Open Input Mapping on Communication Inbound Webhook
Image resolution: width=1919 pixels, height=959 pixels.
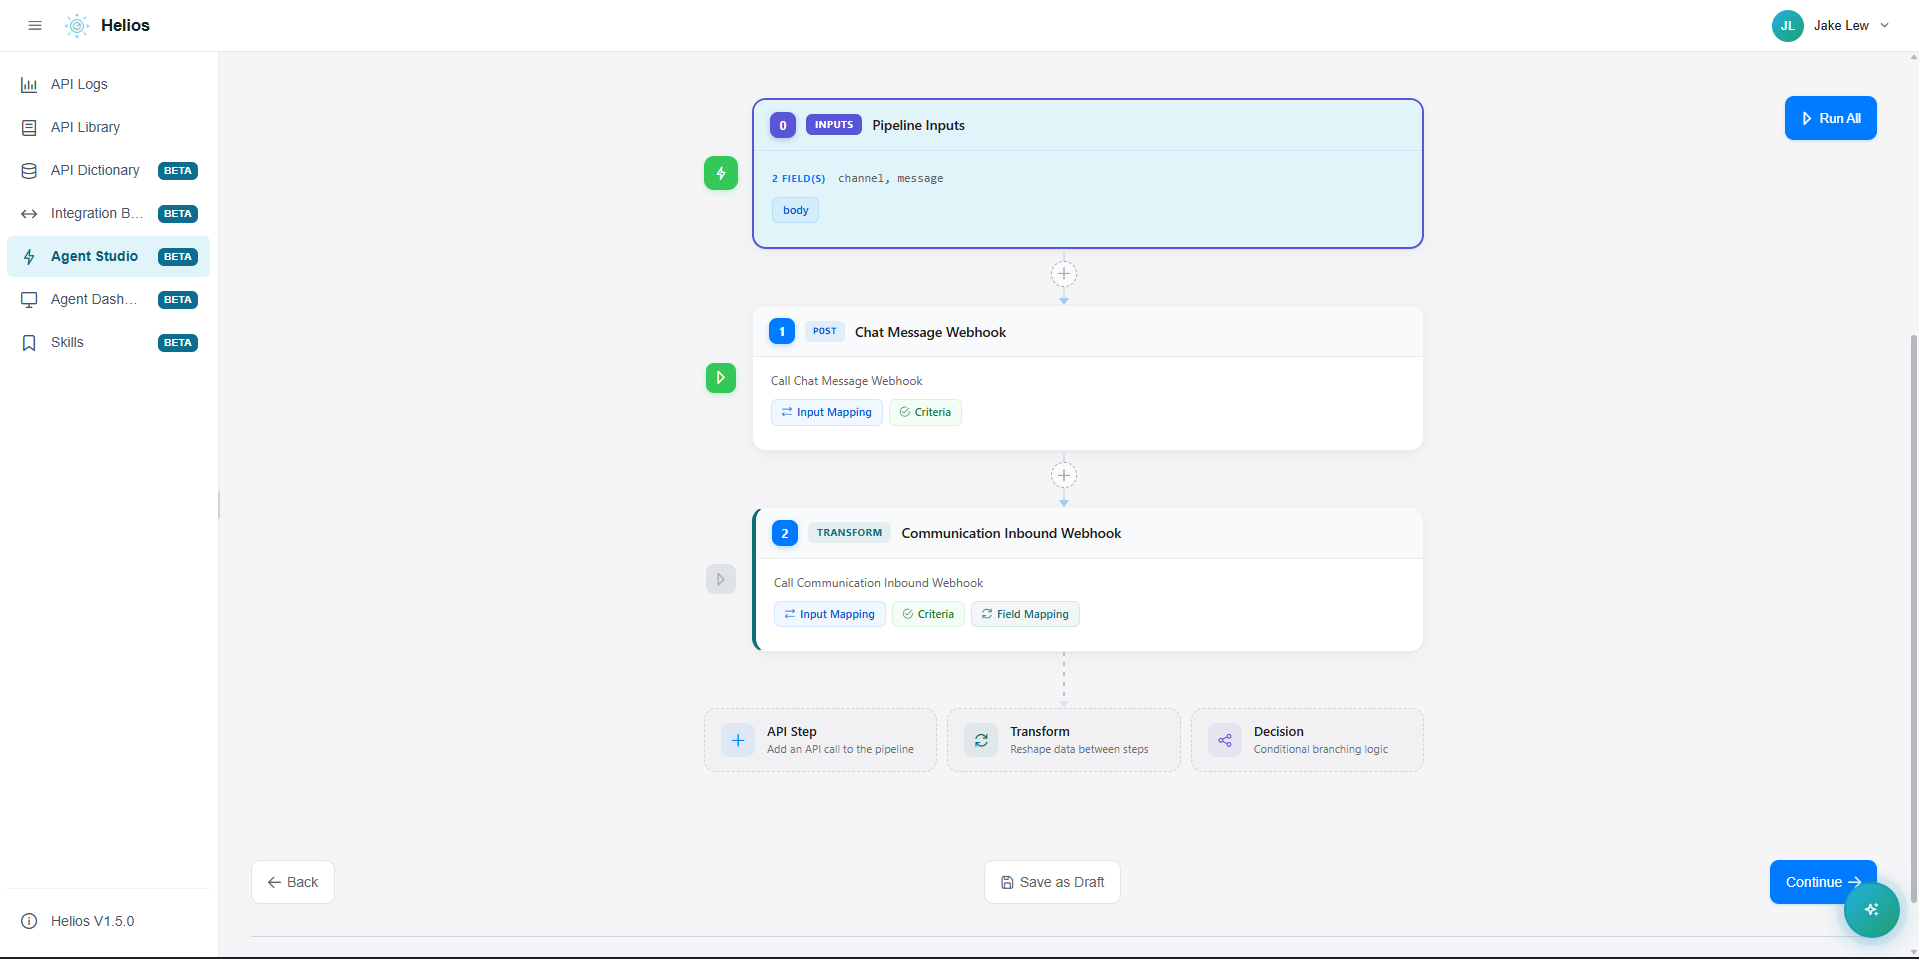pyautogui.click(x=830, y=614)
